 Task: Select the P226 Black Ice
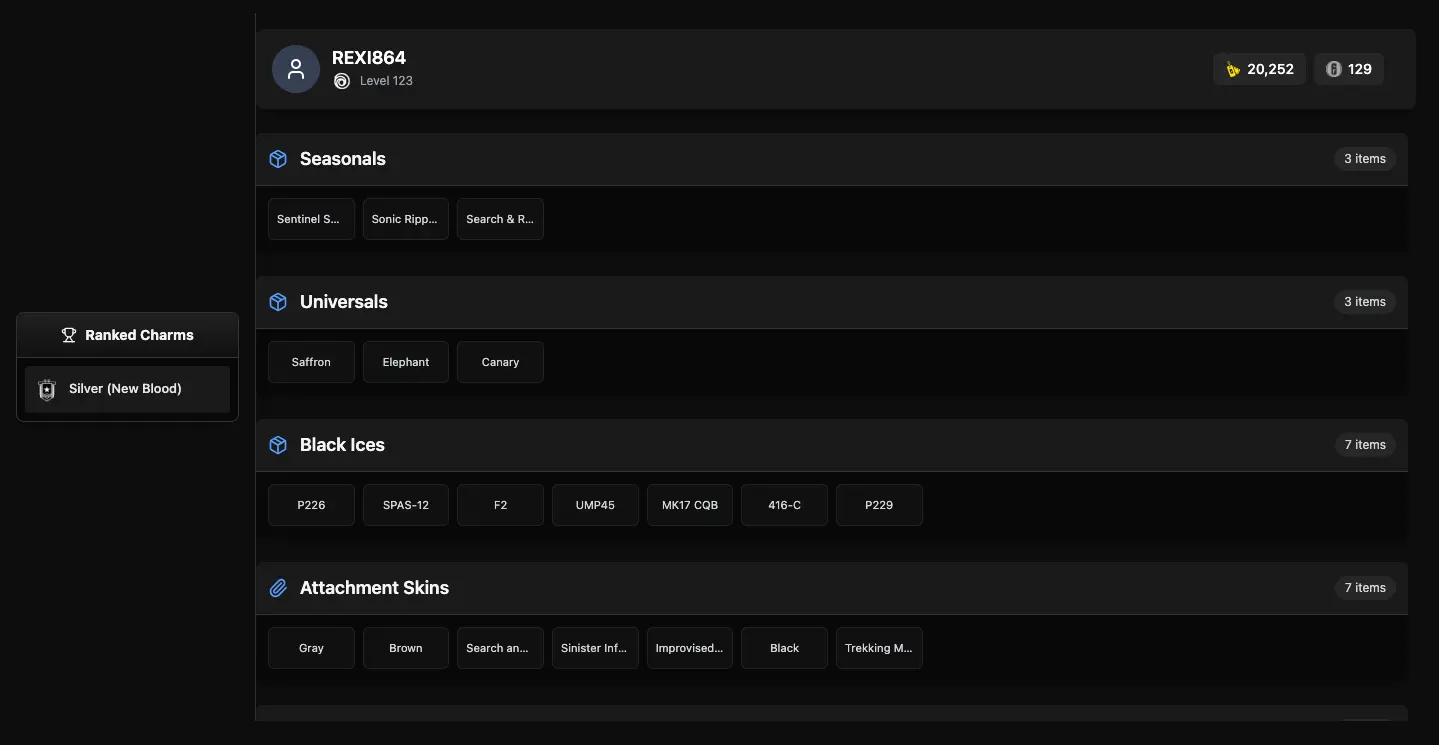click(311, 505)
